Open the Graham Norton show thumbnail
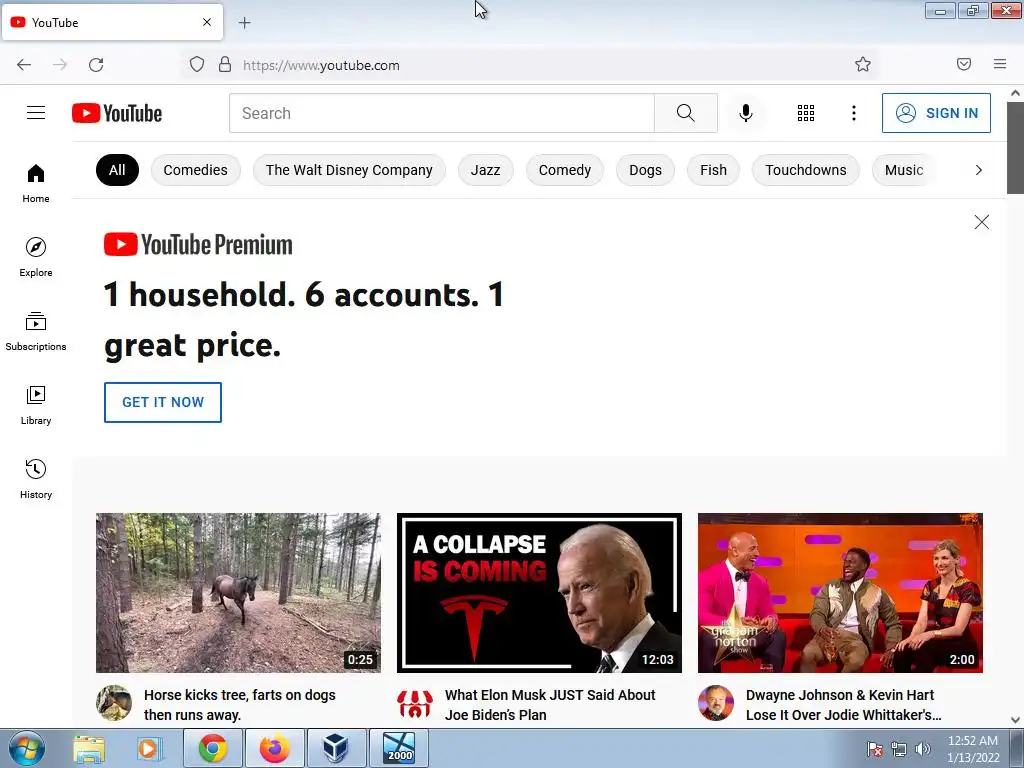The width and height of the screenshot is (1024, 768). click(840, 593)
